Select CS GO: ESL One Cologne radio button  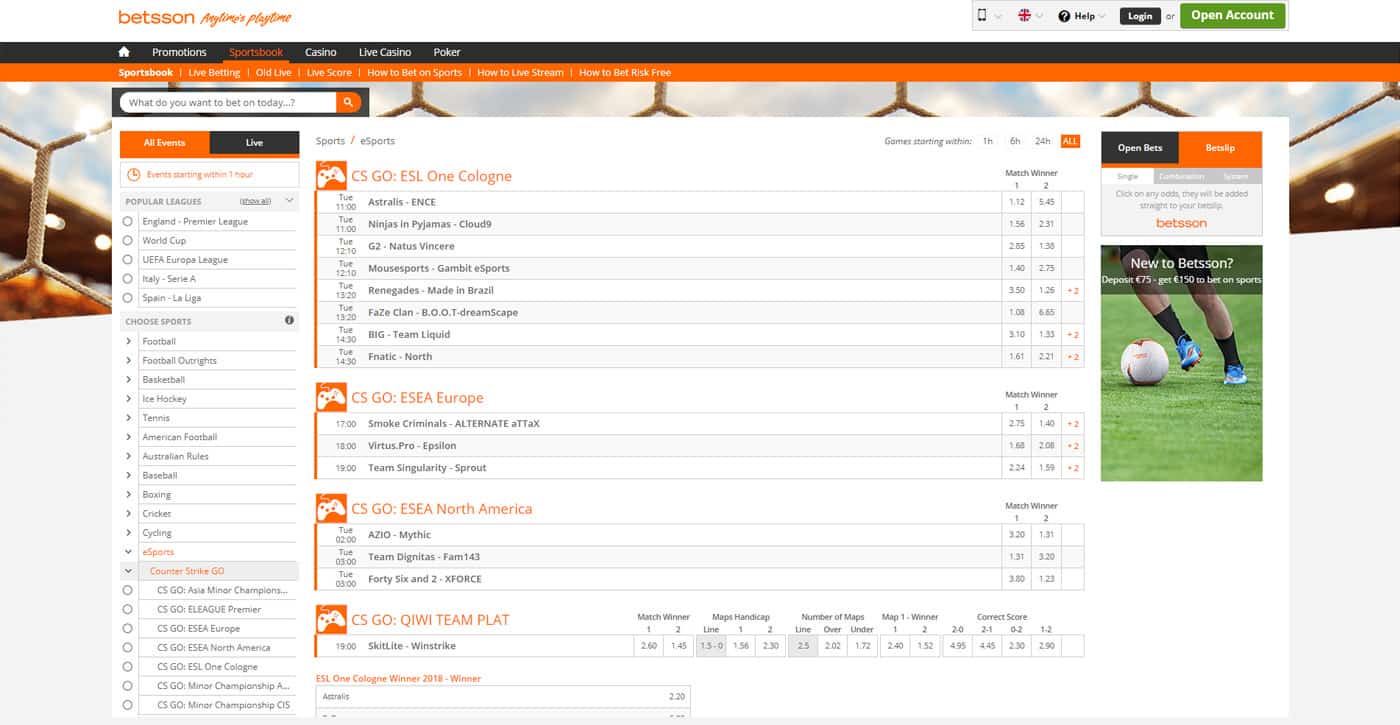click(127, 667)
